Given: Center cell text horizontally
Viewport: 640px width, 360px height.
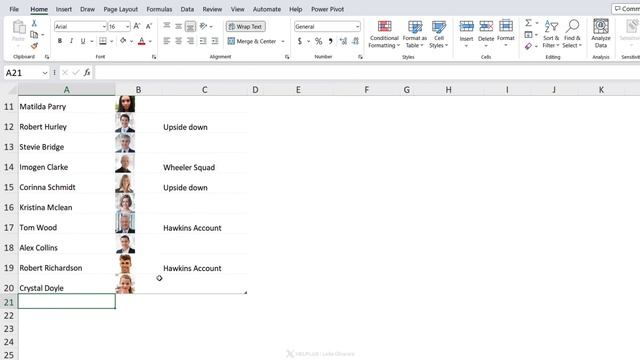Looking at the screenshot, I should [x=178, y=41].
